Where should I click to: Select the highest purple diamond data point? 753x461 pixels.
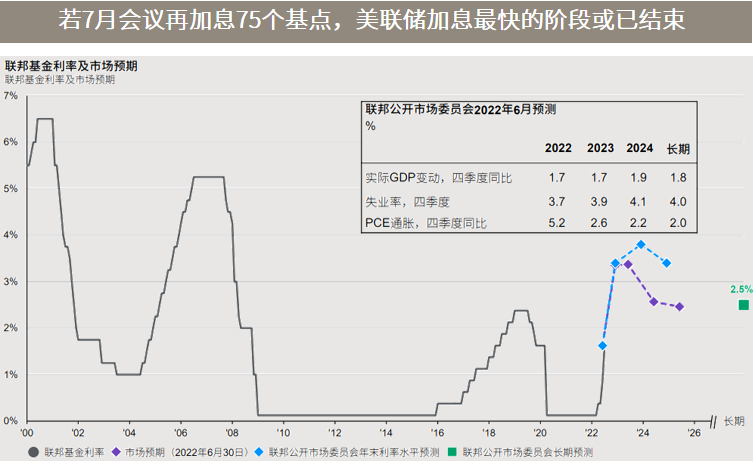[x=628, y=265]
